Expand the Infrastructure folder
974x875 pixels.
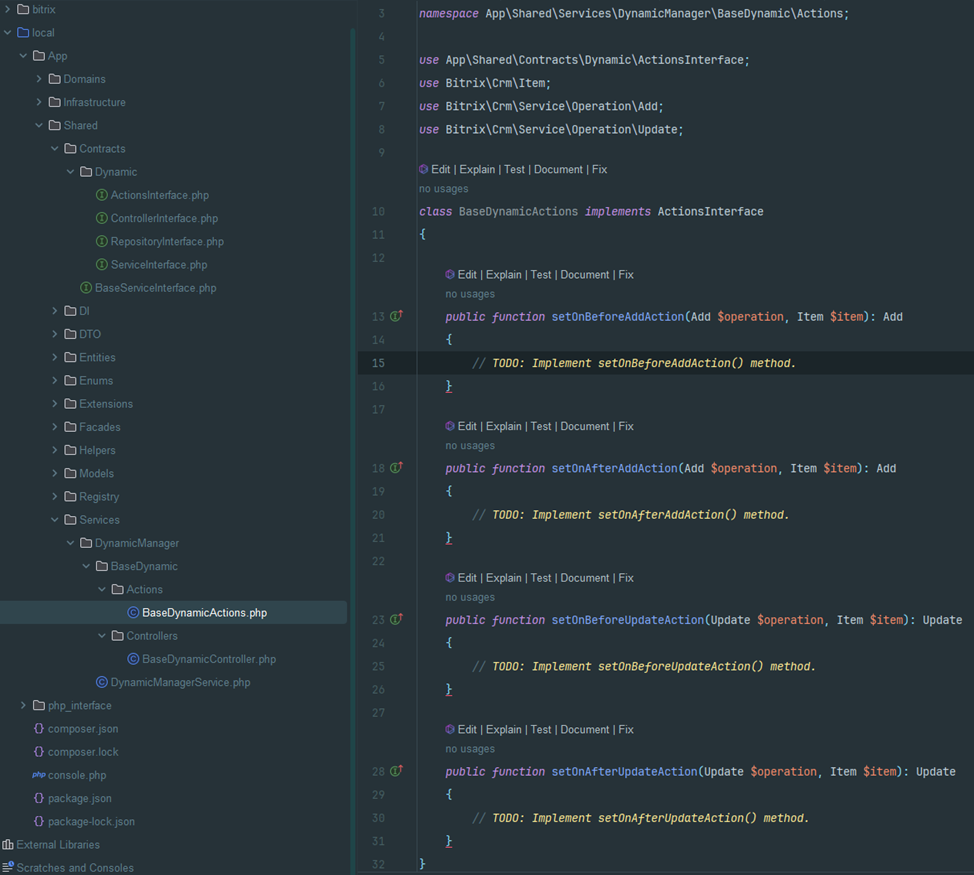pyautogui.click(x=39, y=102)
